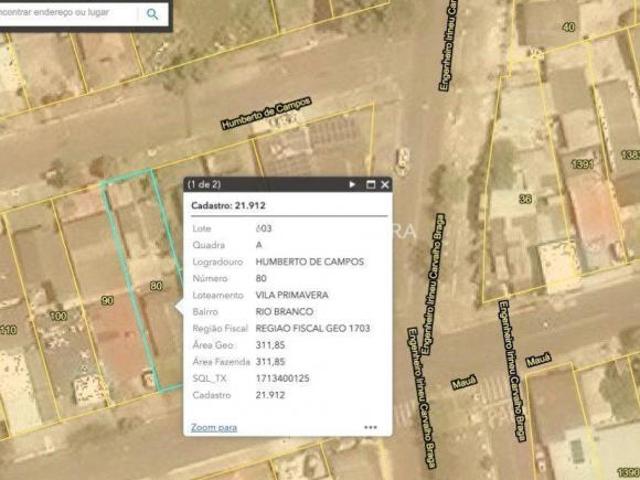Click the Loteamento value VILA PRIMAVERA

point(292,295)
